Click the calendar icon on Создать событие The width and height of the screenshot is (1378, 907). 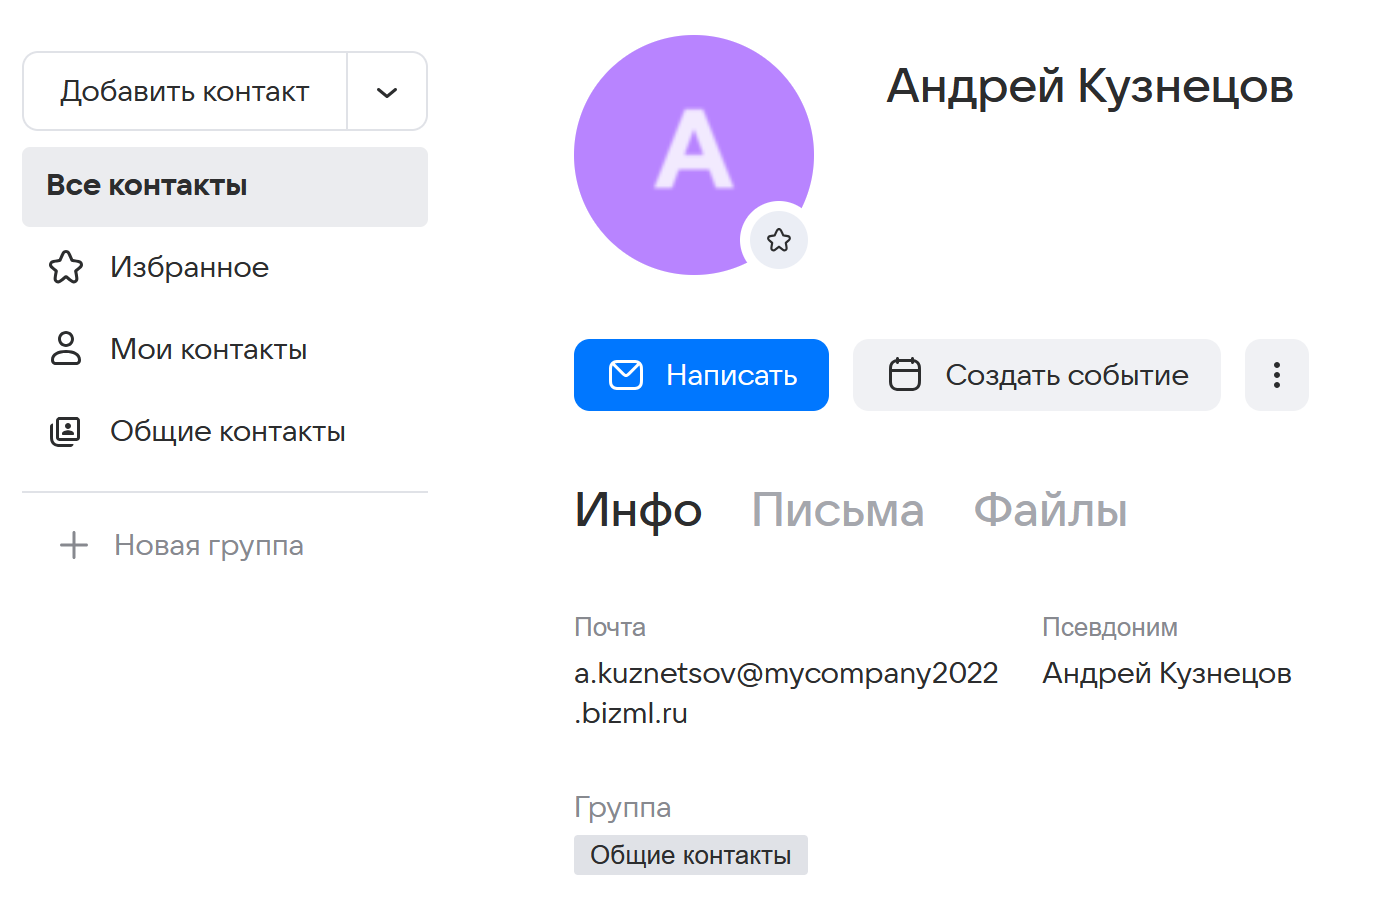coord(905,375)
